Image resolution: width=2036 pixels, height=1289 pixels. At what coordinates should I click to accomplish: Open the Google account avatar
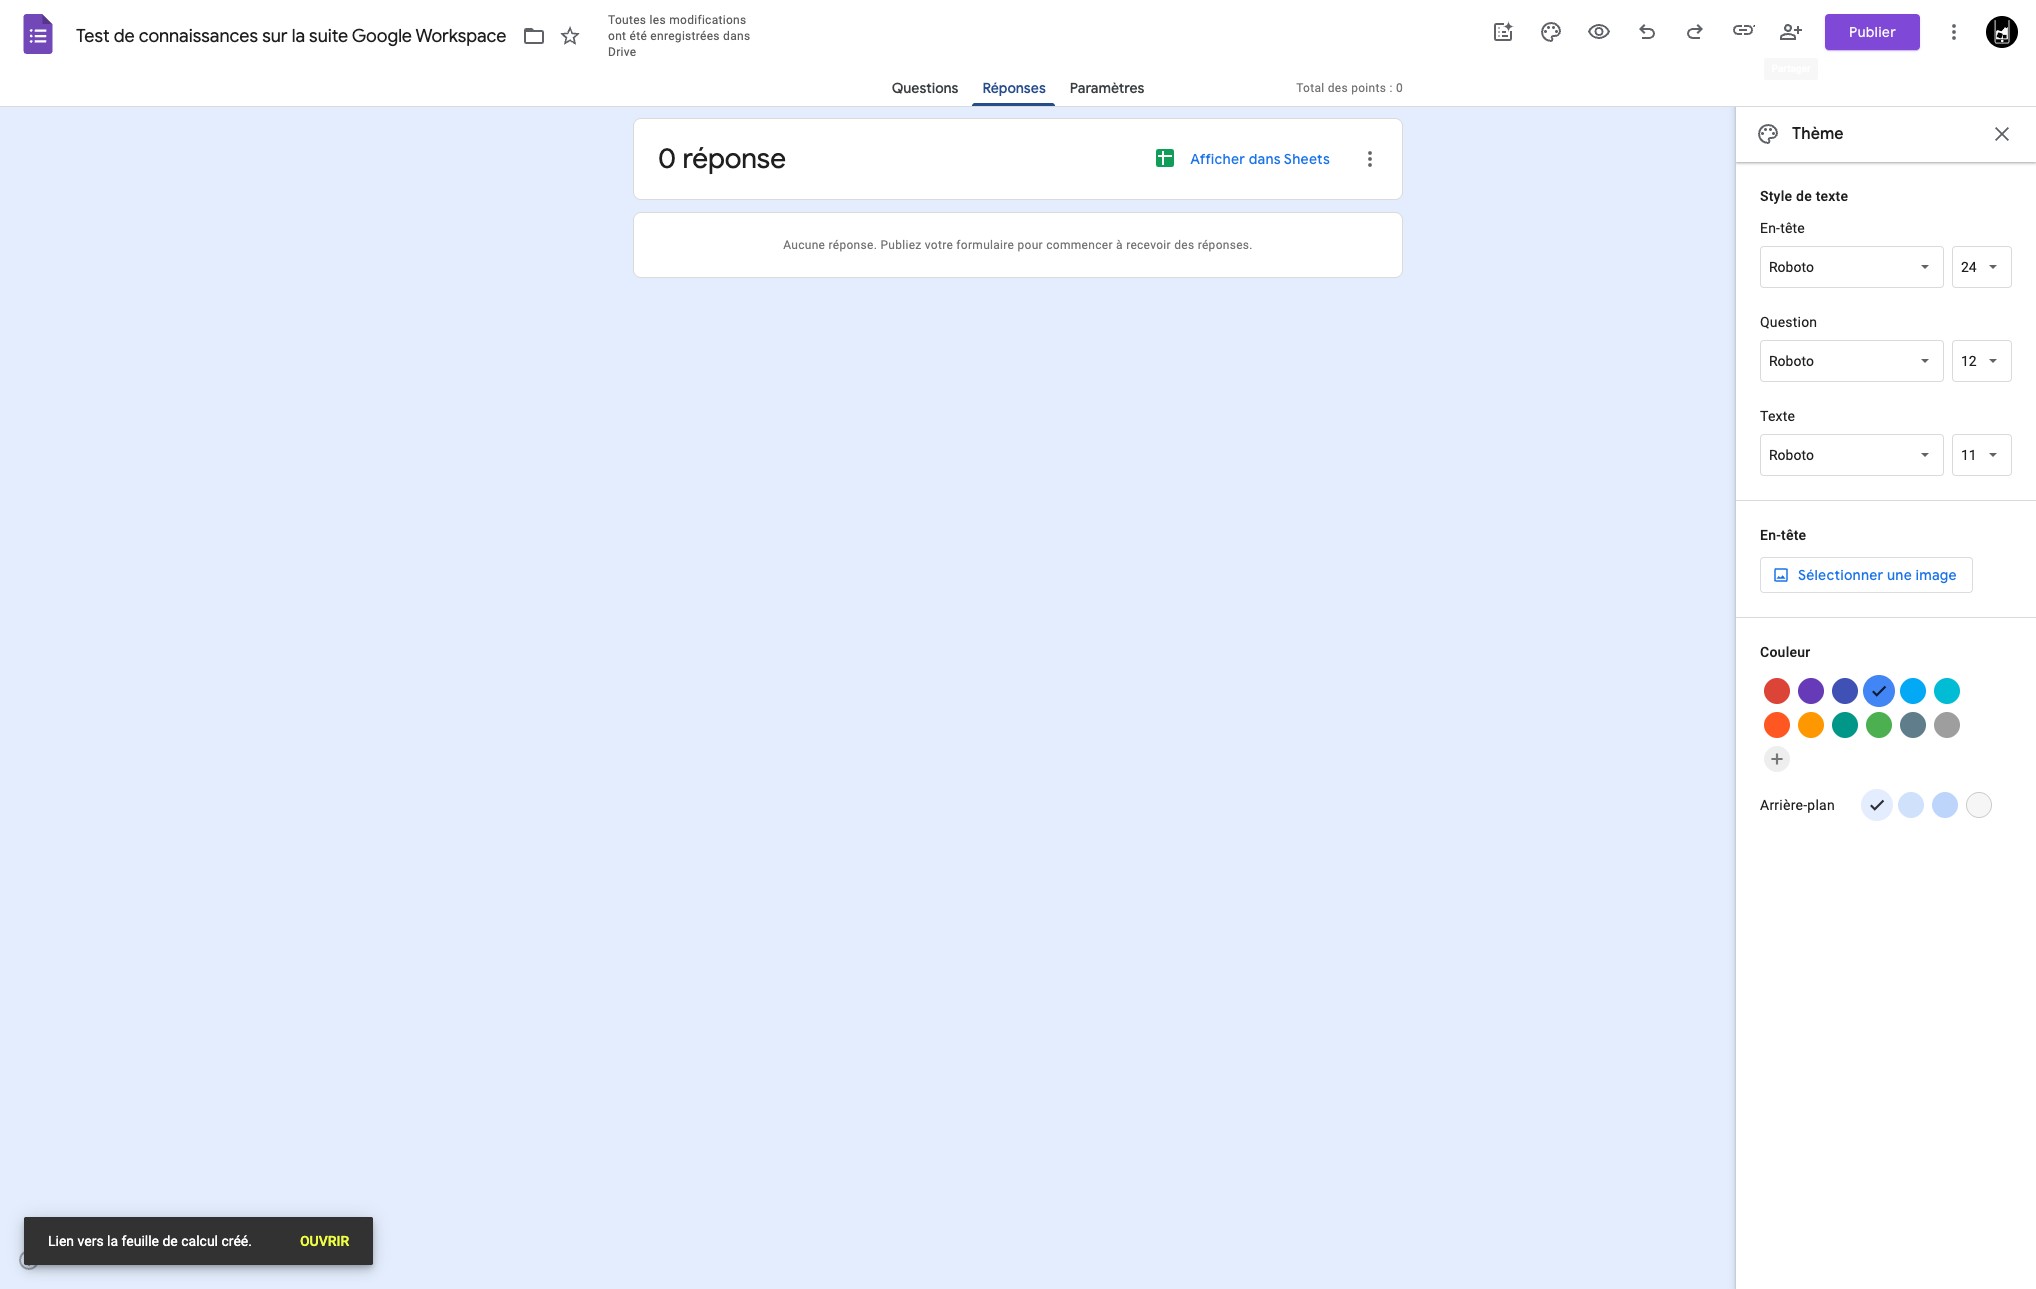click(2001, 32)
